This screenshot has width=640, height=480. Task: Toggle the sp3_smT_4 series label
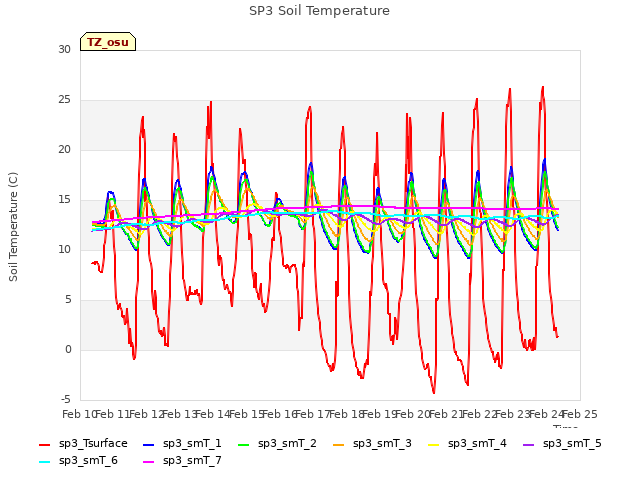pos(477,444)
